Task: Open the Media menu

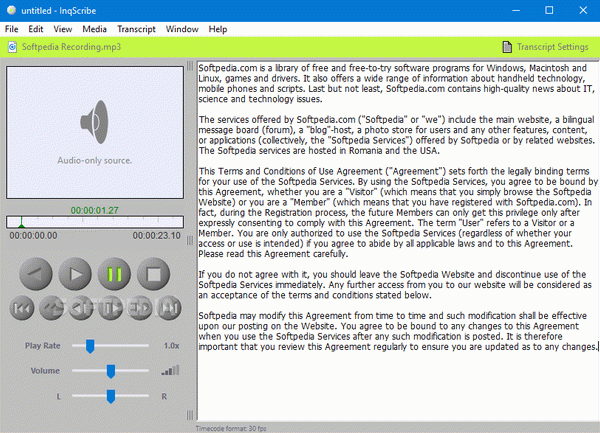Action: pyautogui.click(x=95, y=29)
